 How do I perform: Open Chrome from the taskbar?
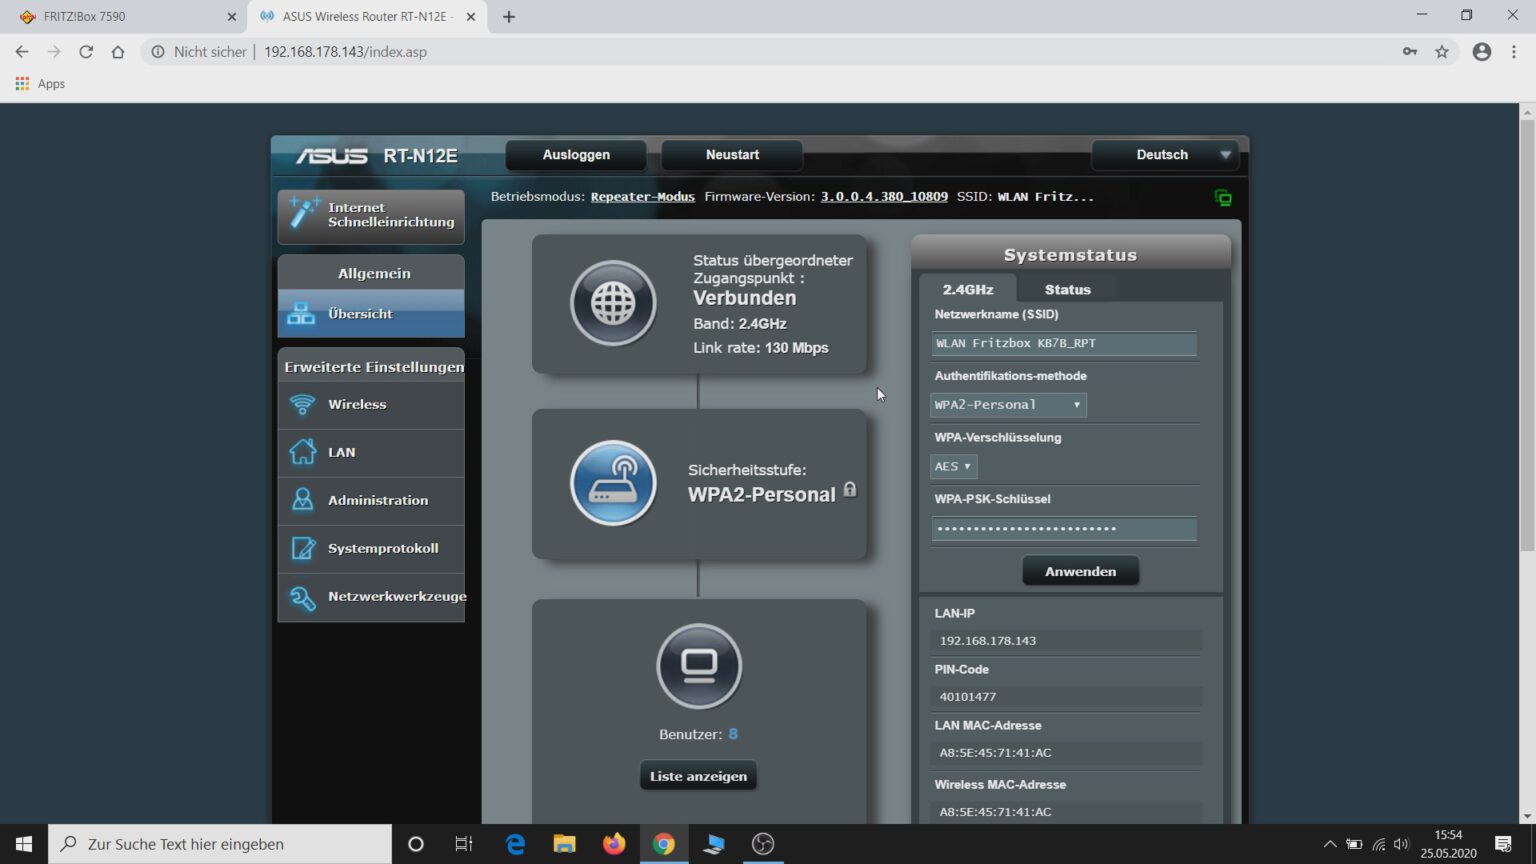click(663, 844)
